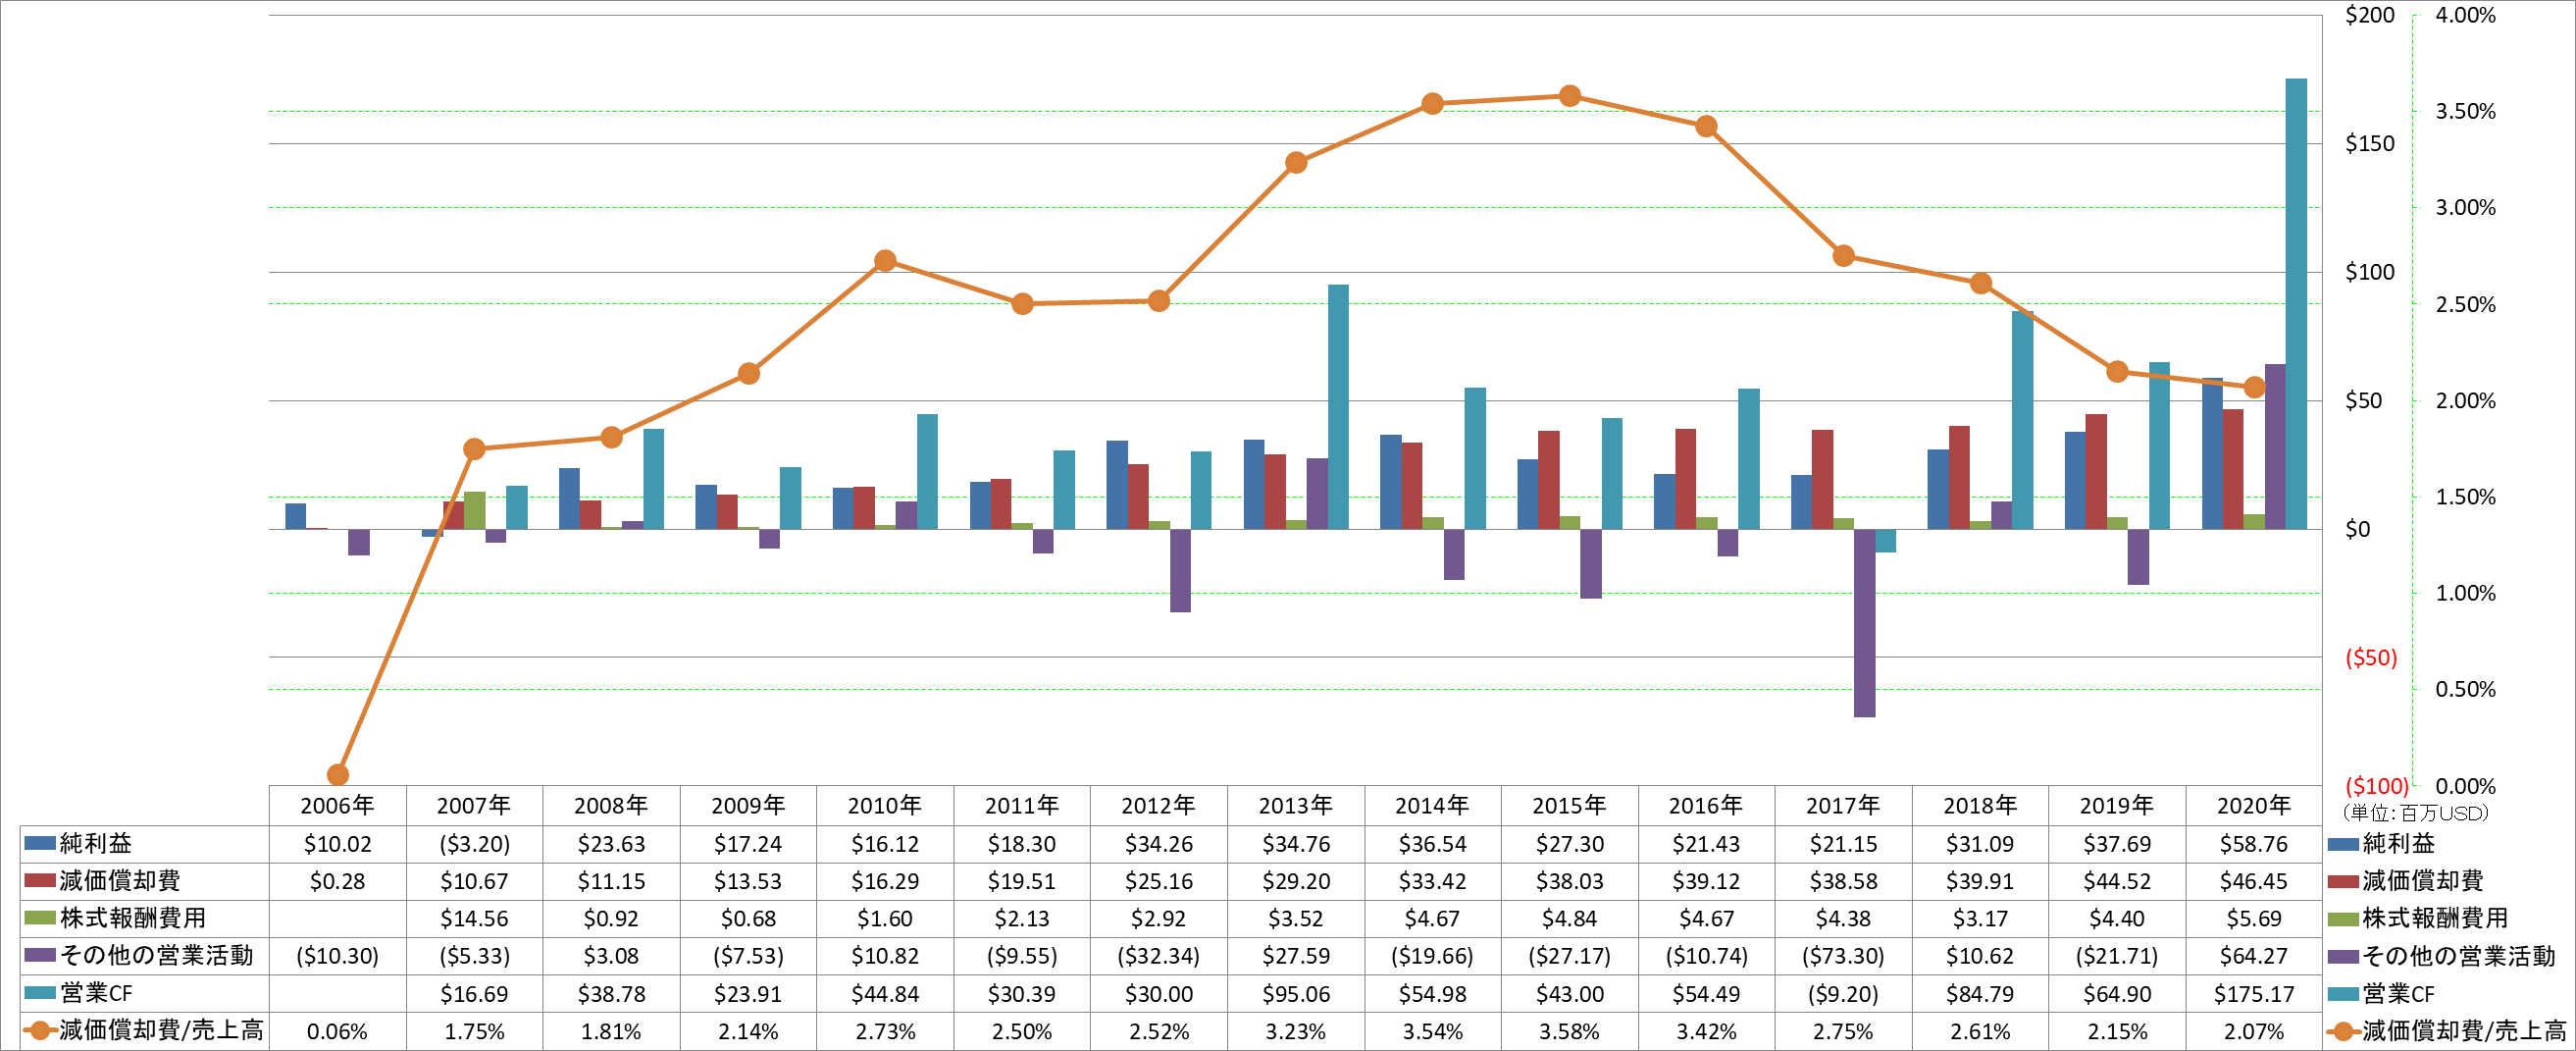The image size is (2576, 1051).
Task: Click the その他の営業活動 value ($73.30)
Action: 1843,956
